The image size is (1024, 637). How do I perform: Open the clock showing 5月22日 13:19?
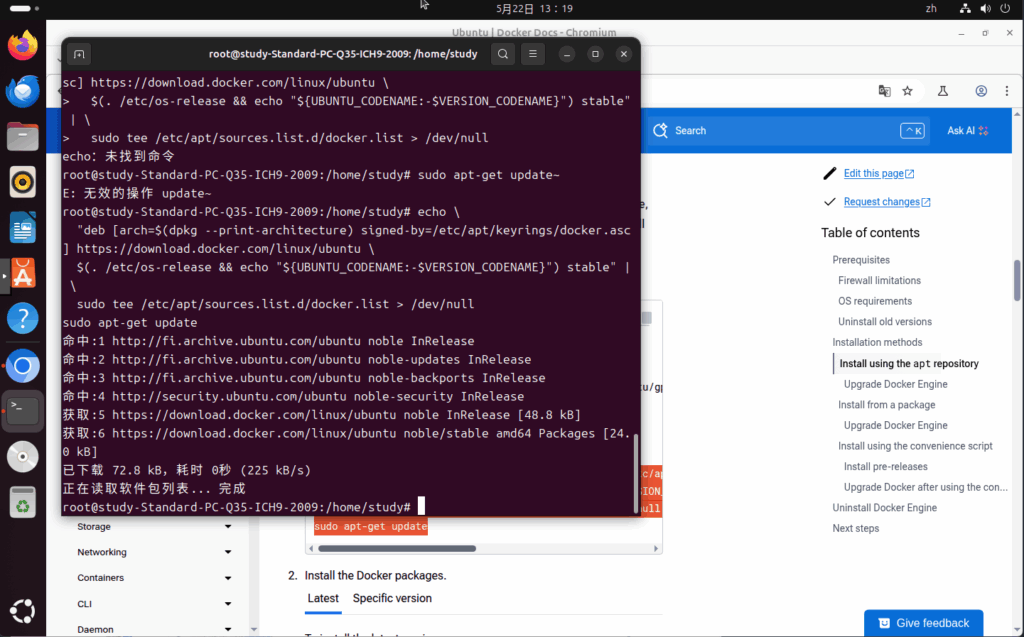(x=534, y=8)
